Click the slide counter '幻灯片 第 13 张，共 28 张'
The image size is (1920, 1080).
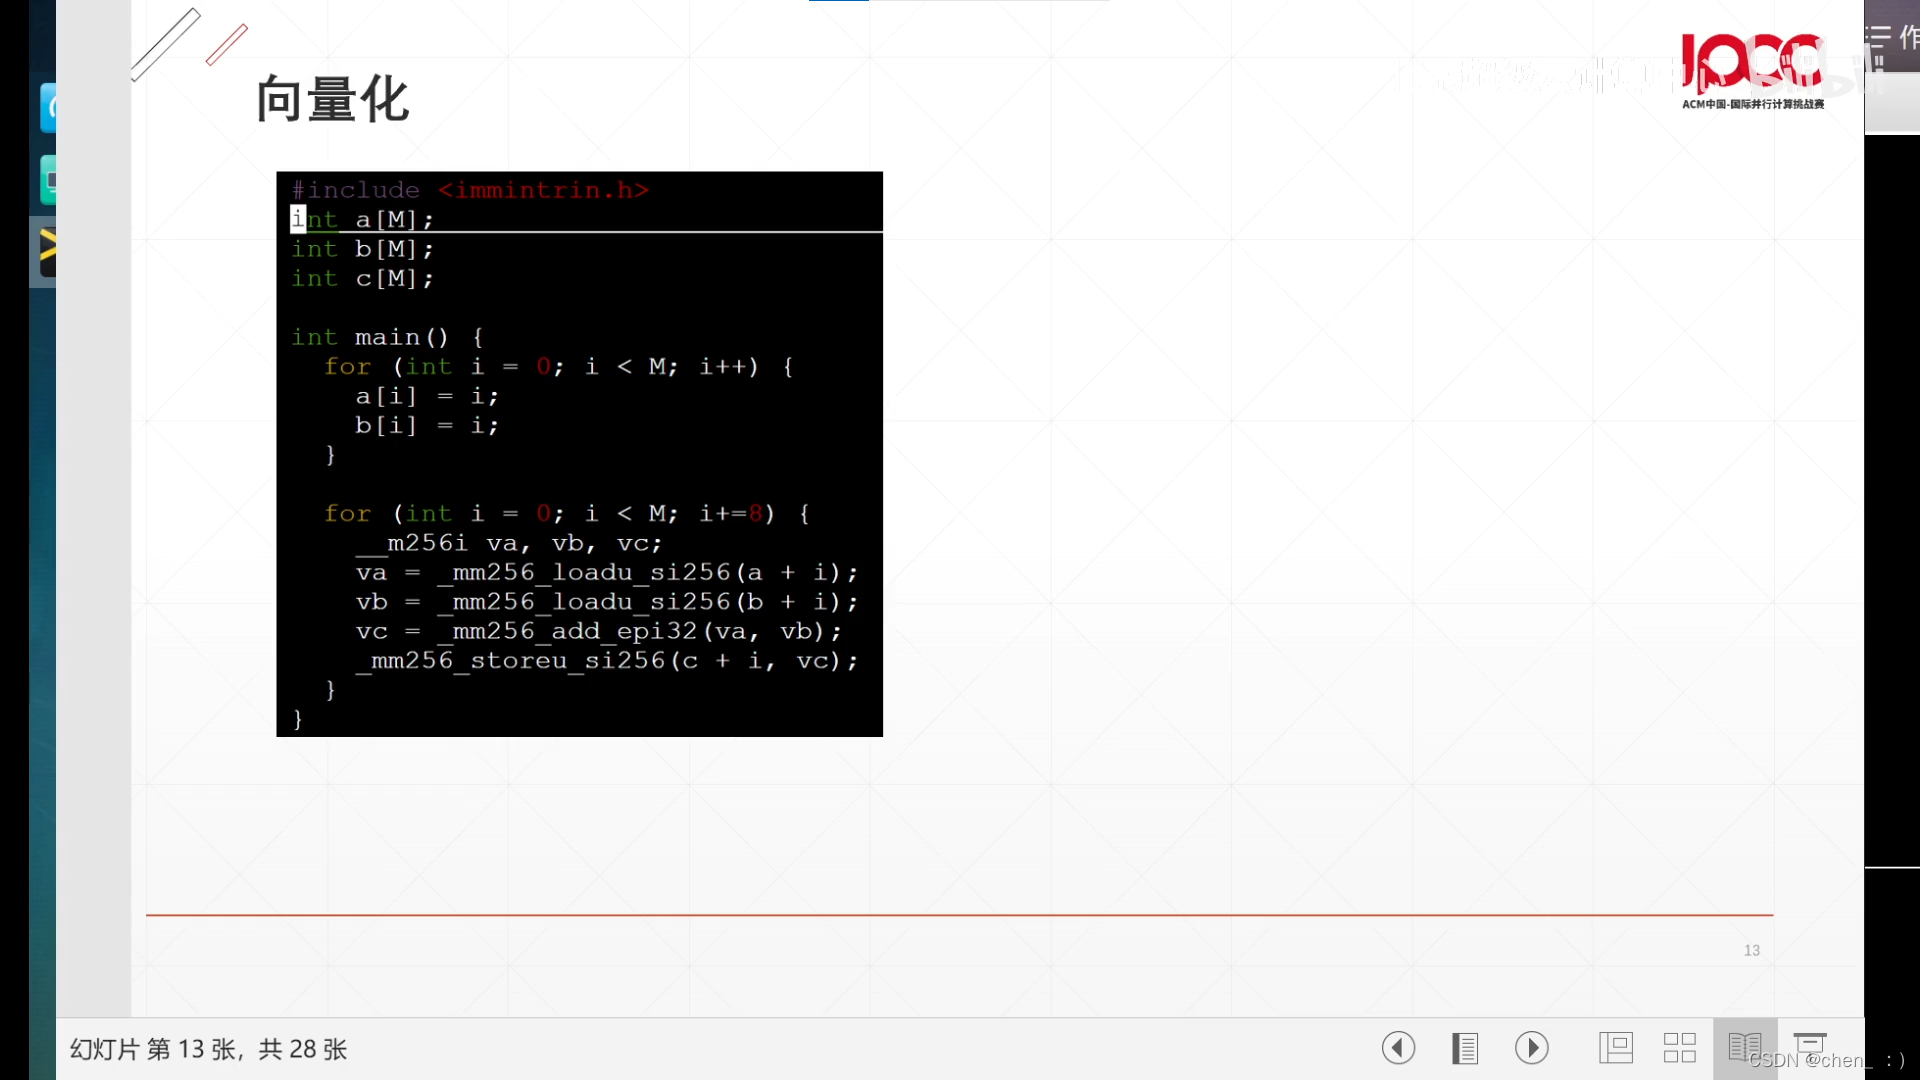click(208, 1049)
